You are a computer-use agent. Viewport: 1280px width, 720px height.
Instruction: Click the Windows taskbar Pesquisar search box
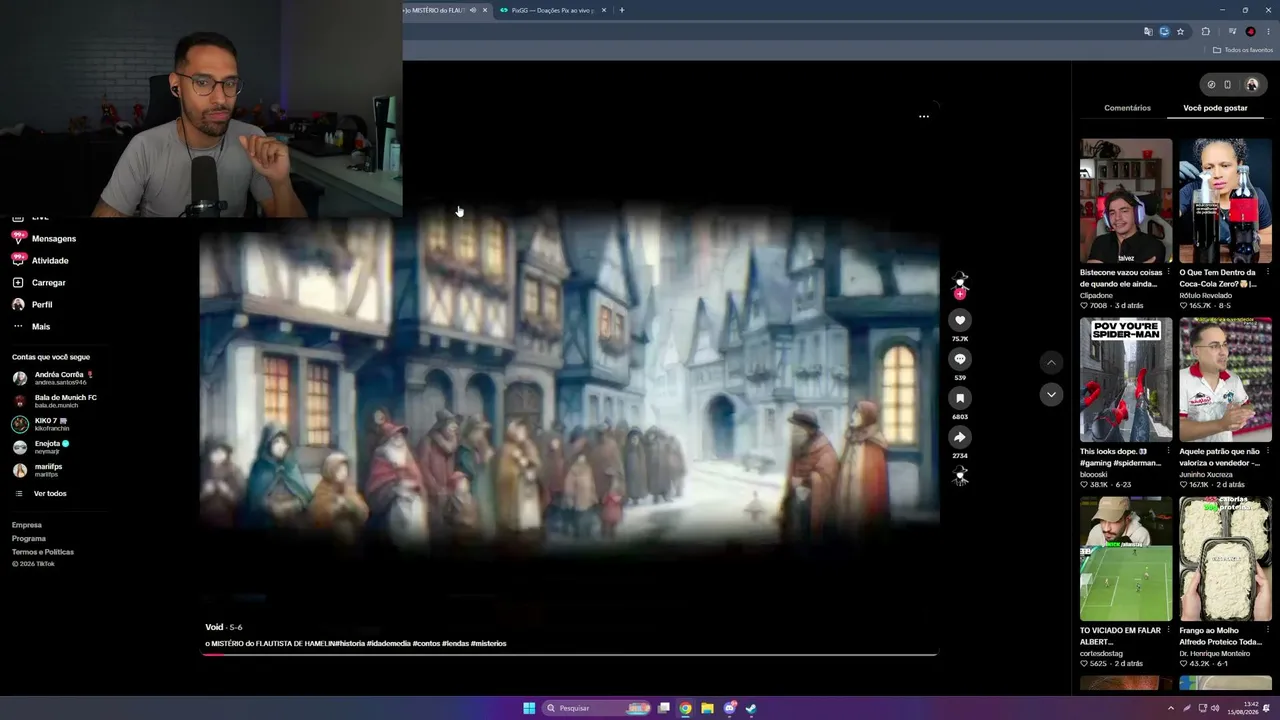coord(597,708)
